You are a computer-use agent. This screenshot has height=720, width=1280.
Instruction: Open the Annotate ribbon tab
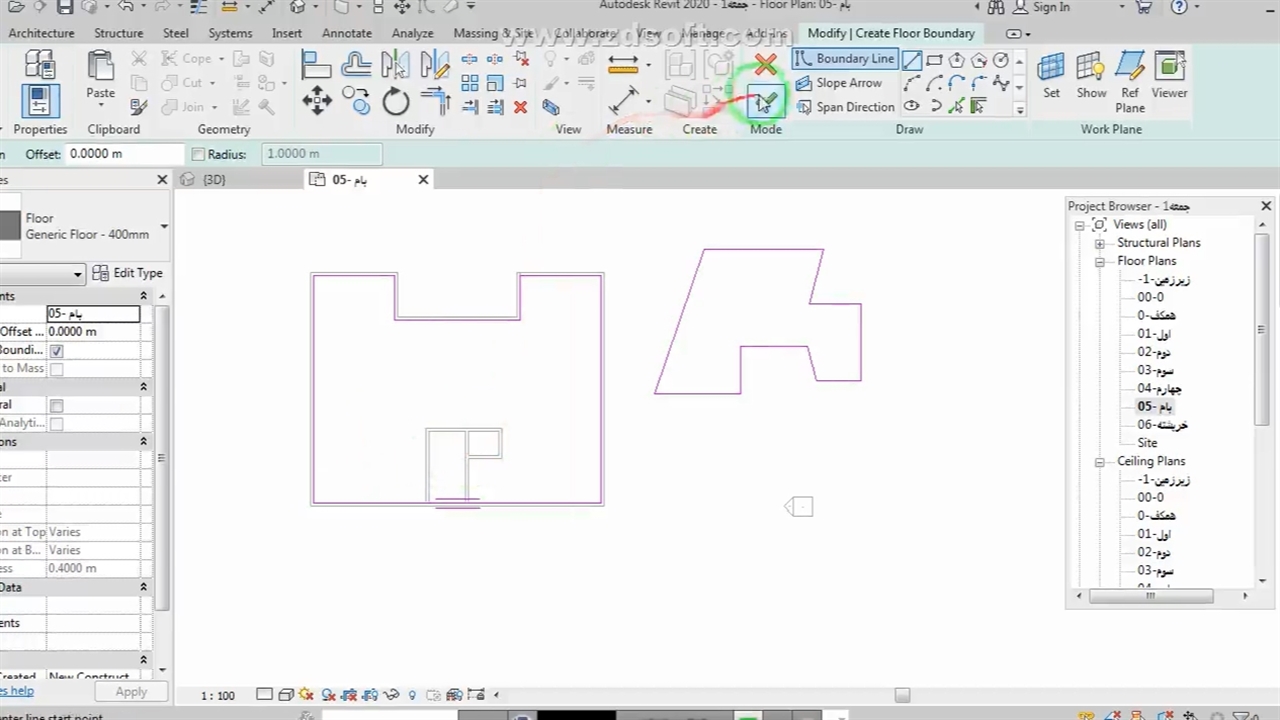pos(346,33)
